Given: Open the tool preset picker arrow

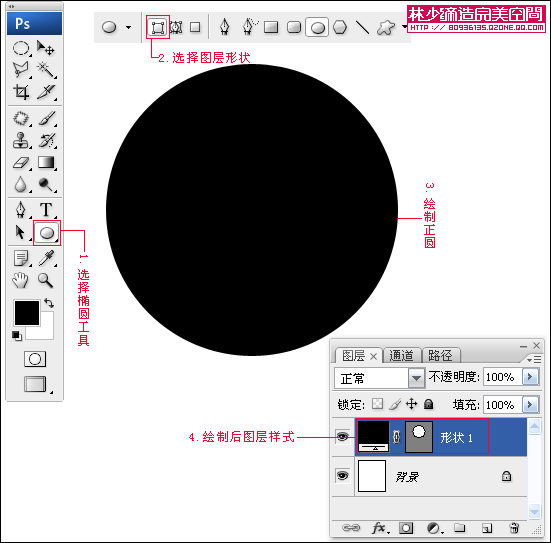Looking at the screenshot, I should coord(129,27).
